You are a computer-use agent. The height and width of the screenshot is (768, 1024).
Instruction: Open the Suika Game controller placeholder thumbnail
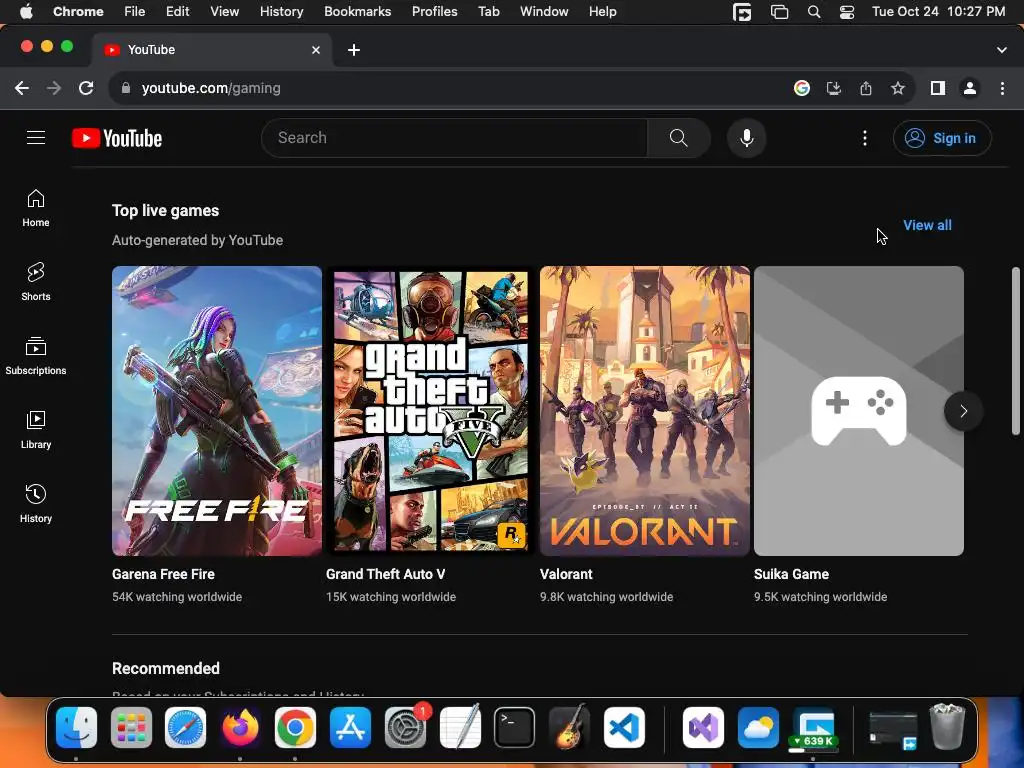pos(859,411)
